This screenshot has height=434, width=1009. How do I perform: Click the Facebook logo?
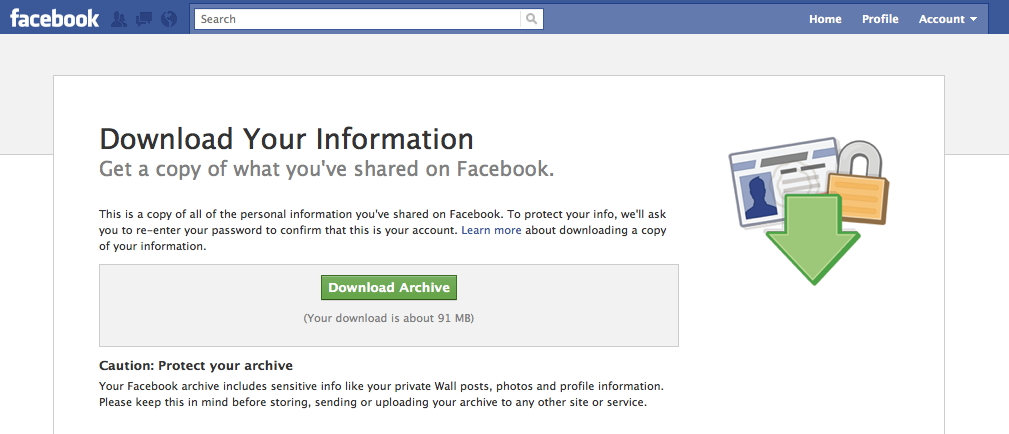coord(55,18)
